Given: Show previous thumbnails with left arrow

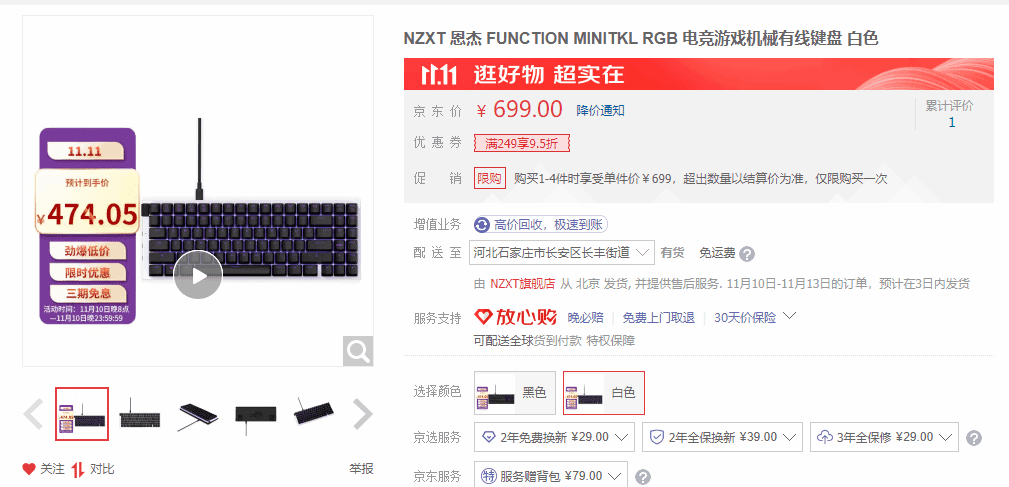Looking at the screenshot, I should [x=33, y=414].
